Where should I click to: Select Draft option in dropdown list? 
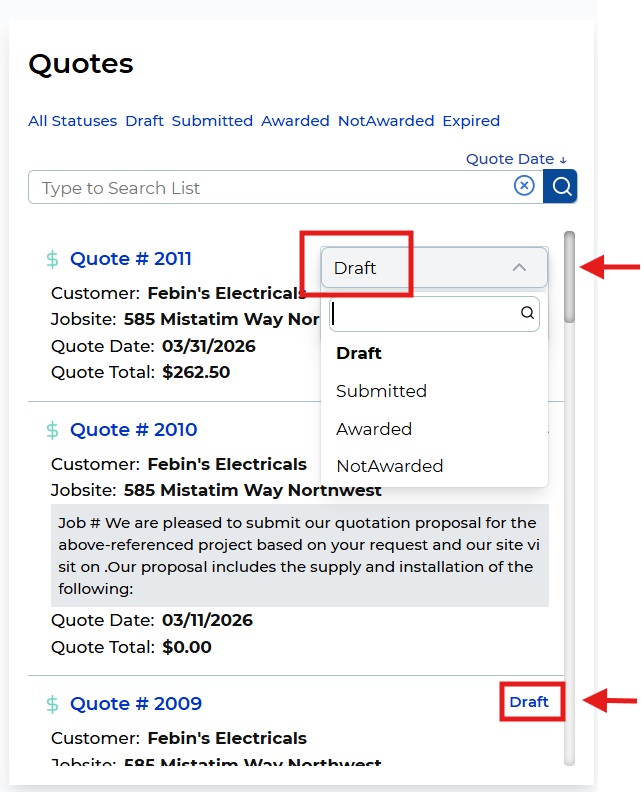click(359, 353)
